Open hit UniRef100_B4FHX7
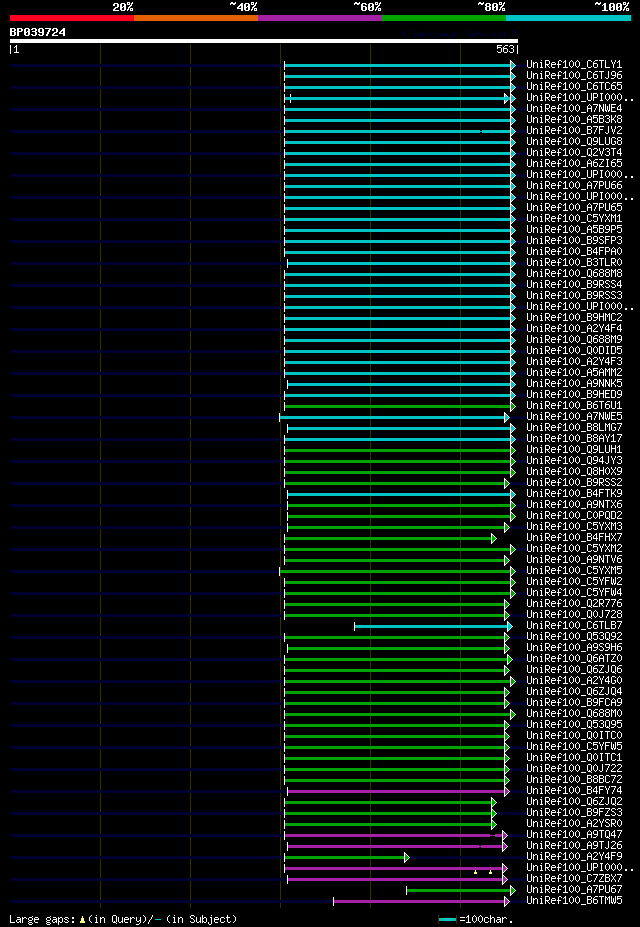640x927 pixels. coord(574,537)
